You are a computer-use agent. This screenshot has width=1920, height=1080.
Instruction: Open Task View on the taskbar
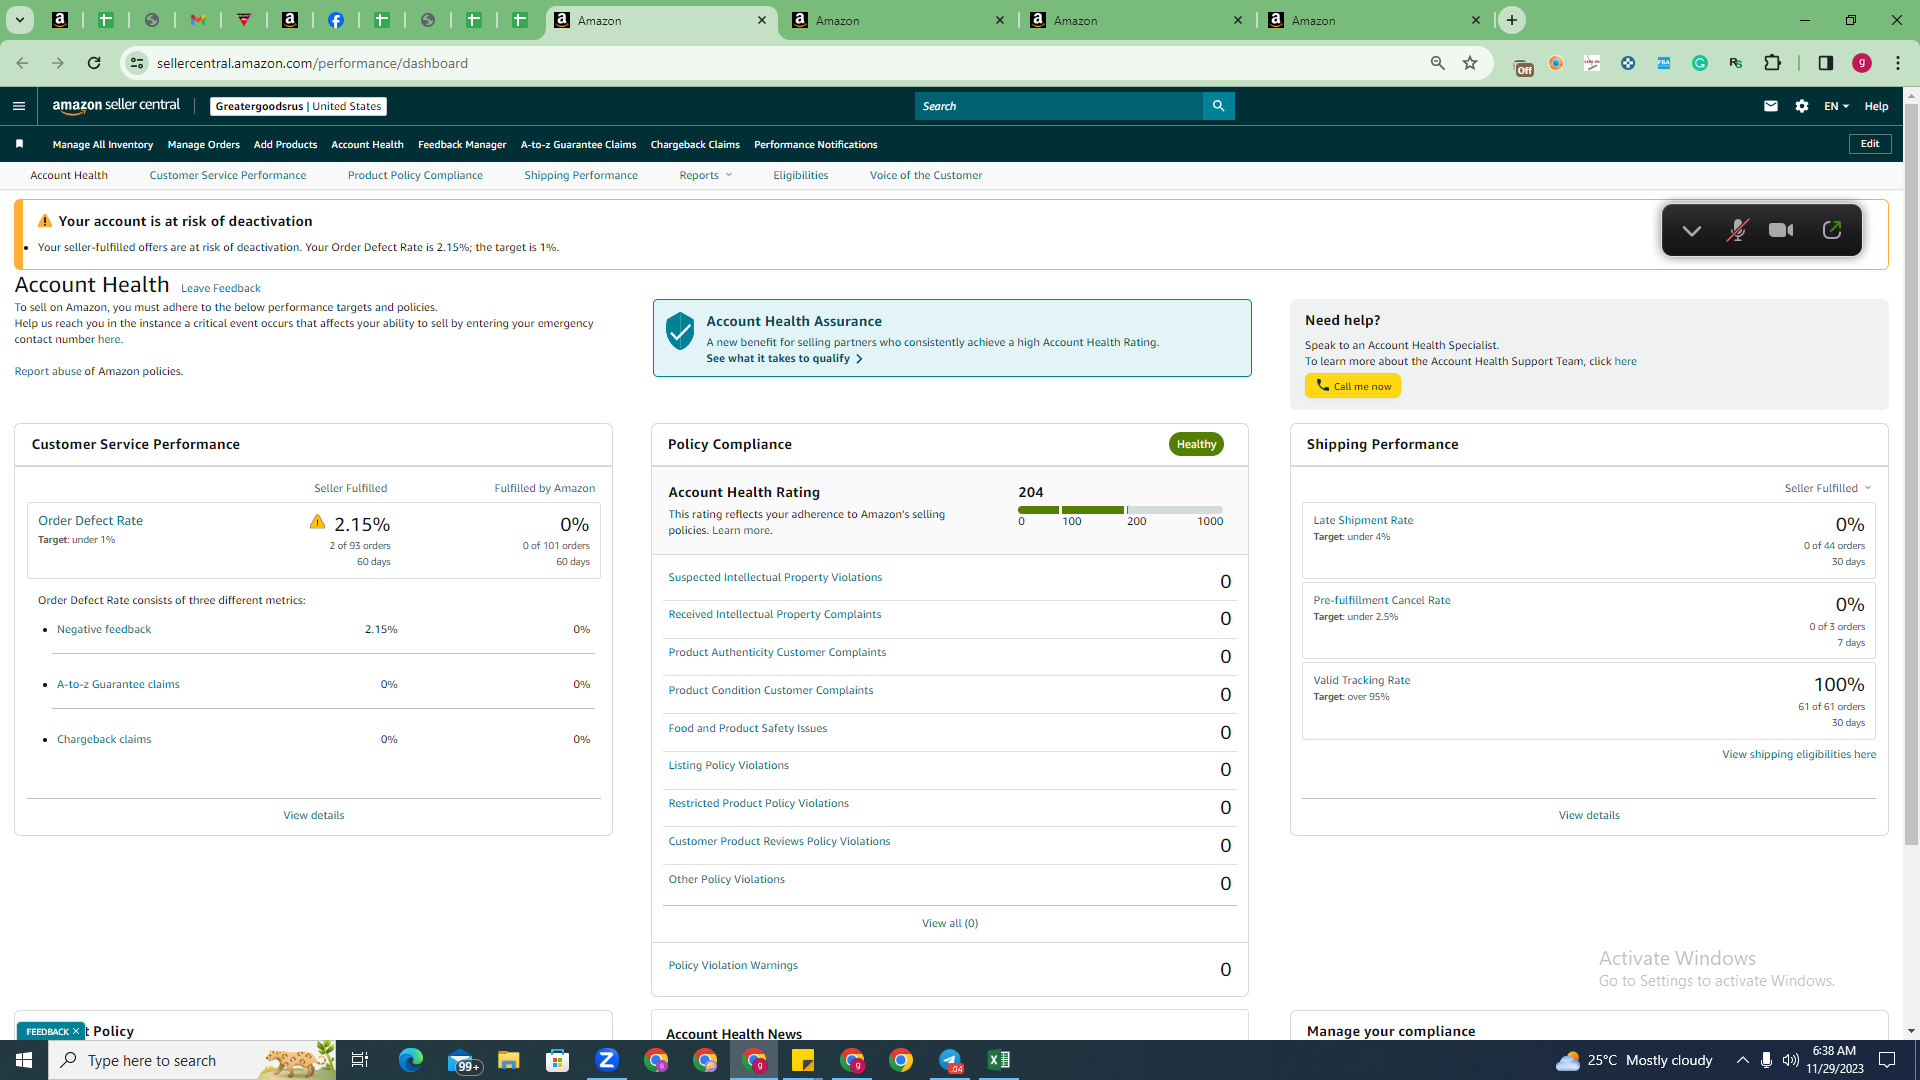(360, 1060)
